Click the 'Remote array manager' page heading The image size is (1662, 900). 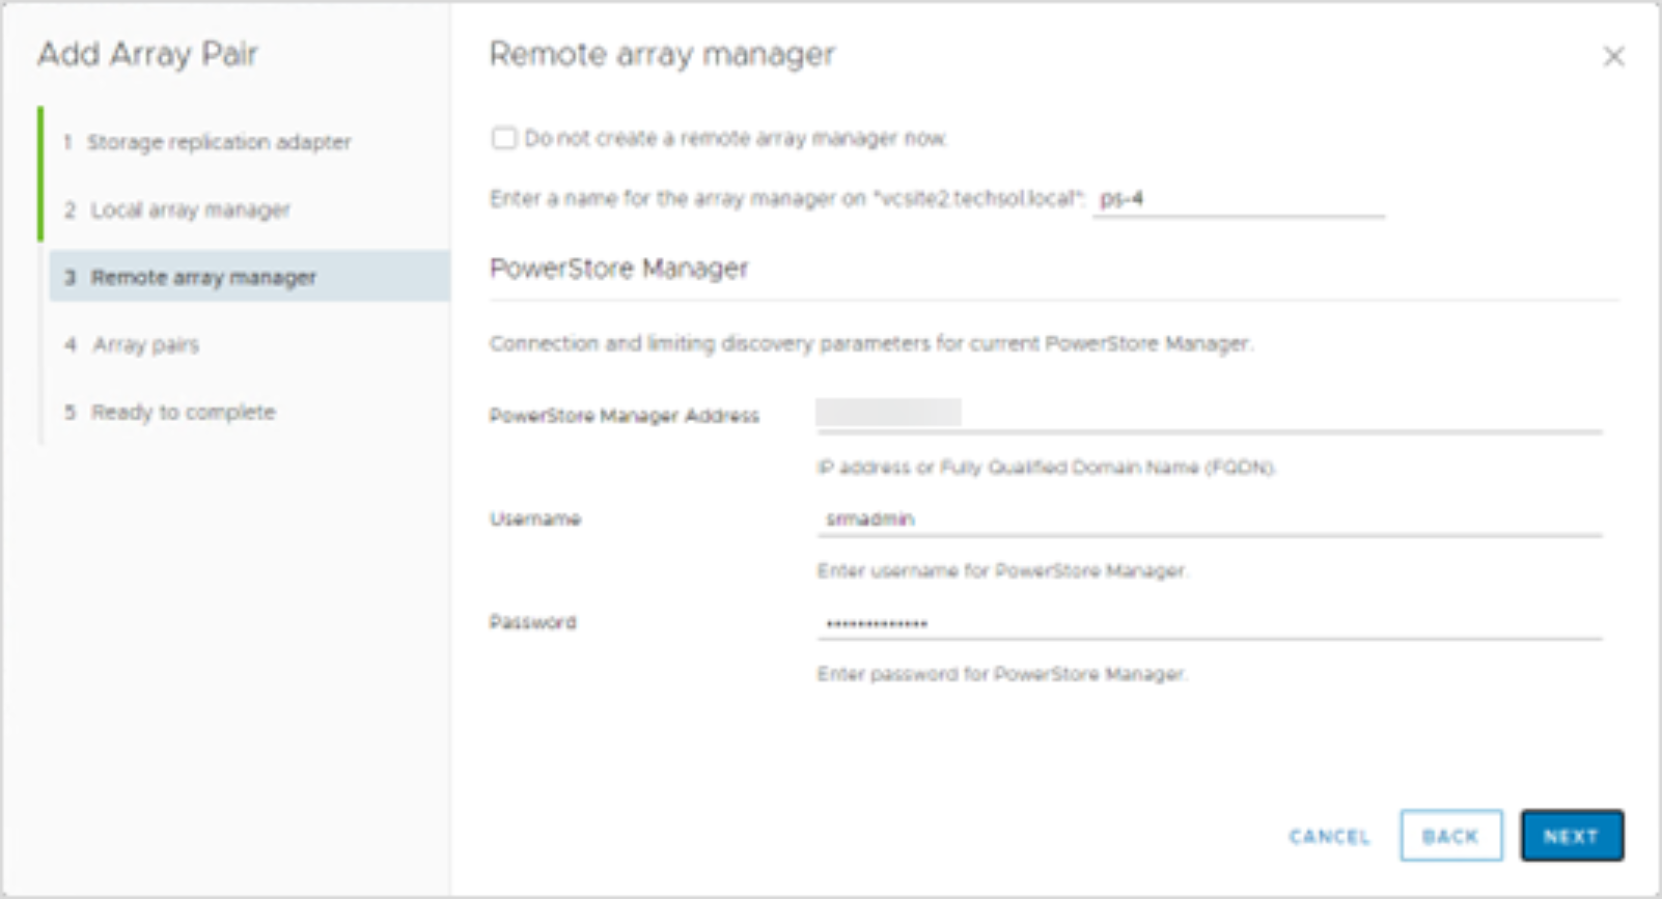pos(662,54)
